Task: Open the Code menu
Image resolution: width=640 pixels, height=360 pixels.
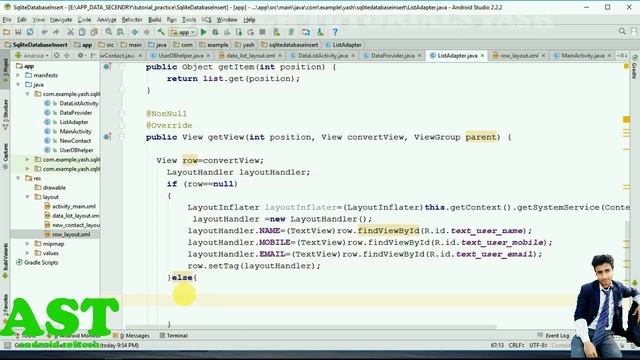Action: [84, 20]
